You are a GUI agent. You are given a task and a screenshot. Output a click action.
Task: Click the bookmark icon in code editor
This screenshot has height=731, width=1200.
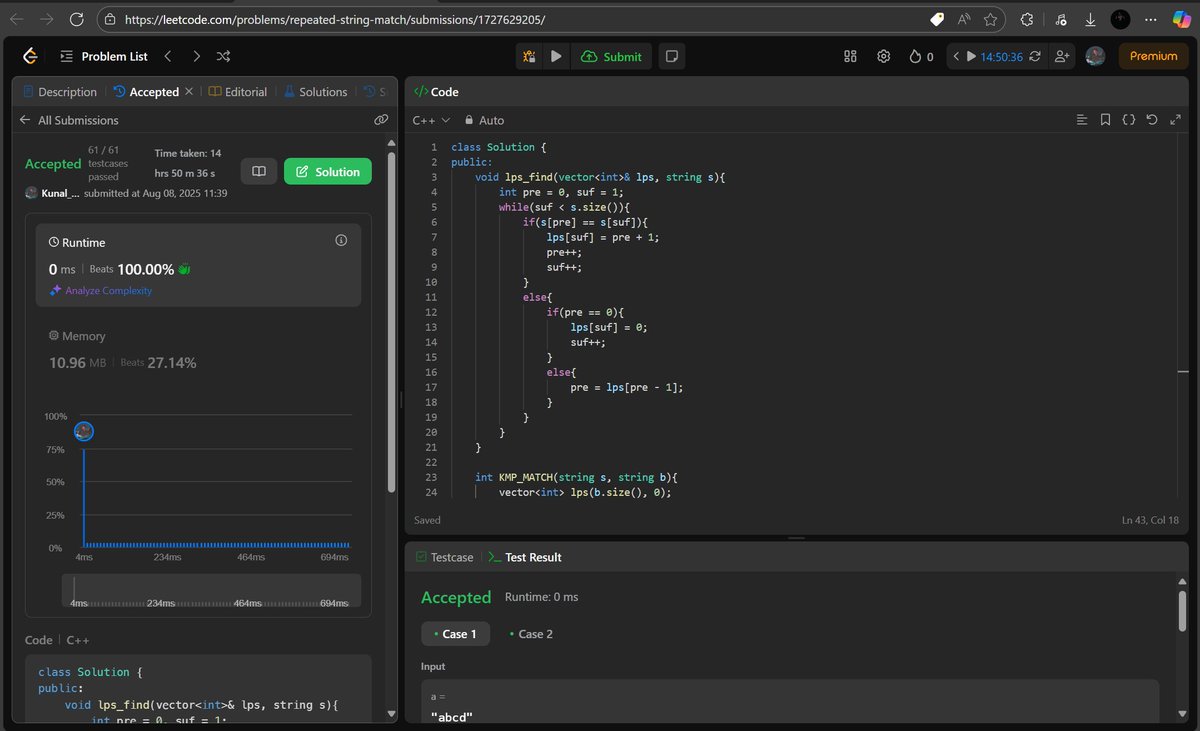[1105, 120]
